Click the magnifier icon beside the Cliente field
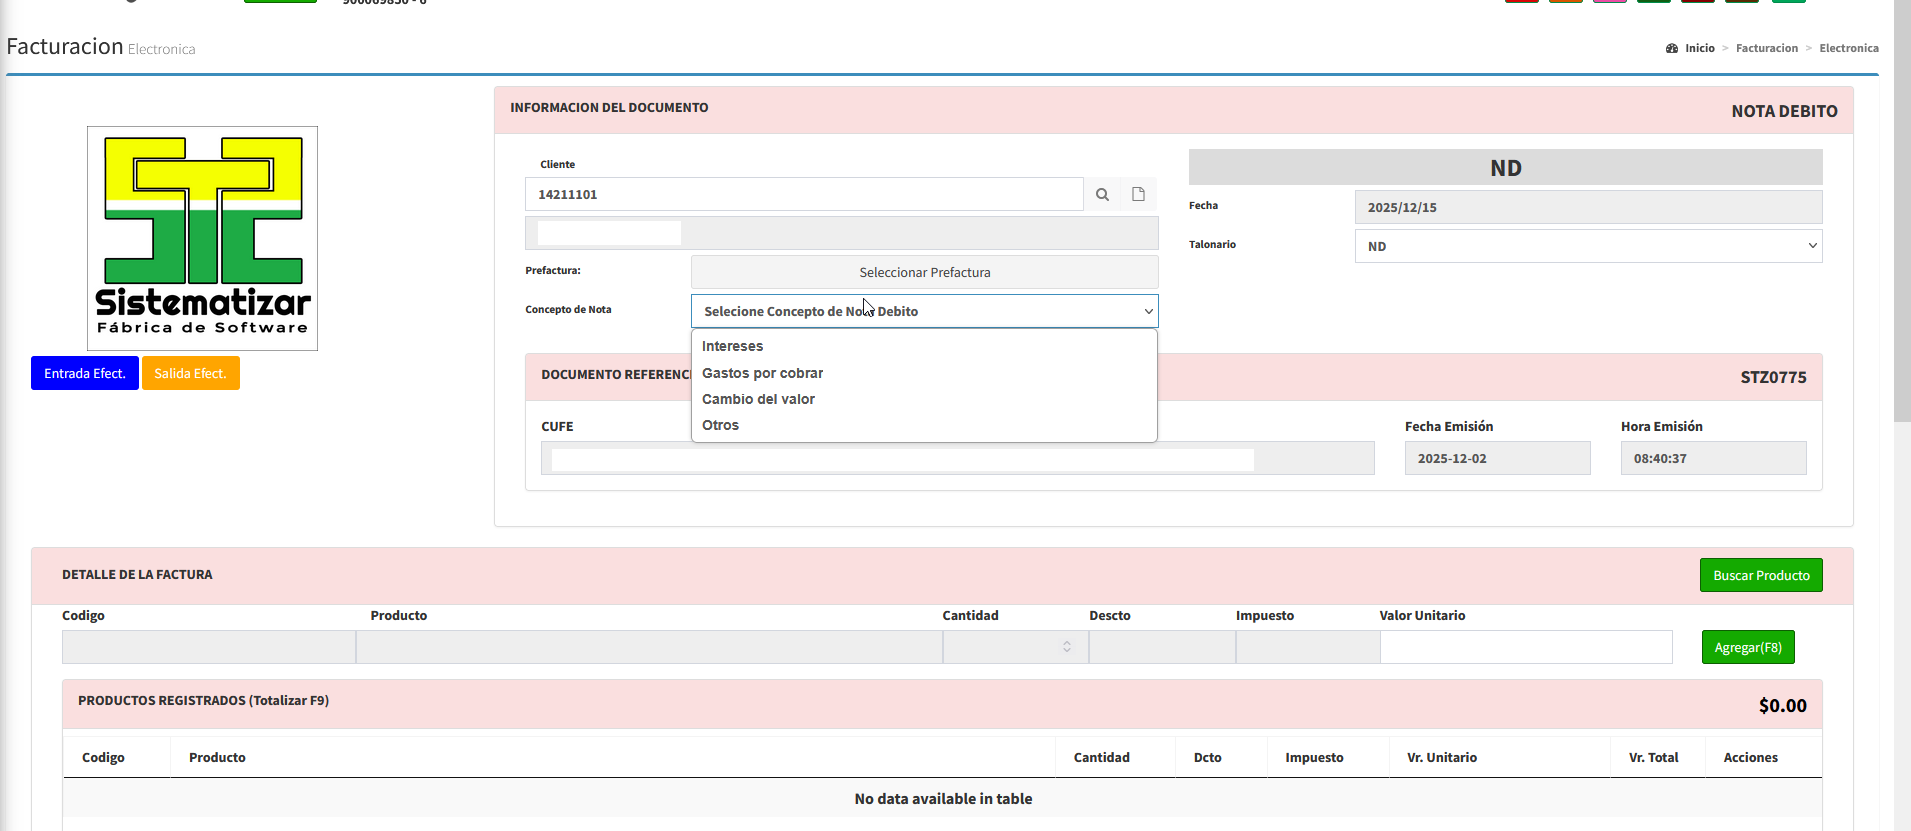 [1102, 195]
